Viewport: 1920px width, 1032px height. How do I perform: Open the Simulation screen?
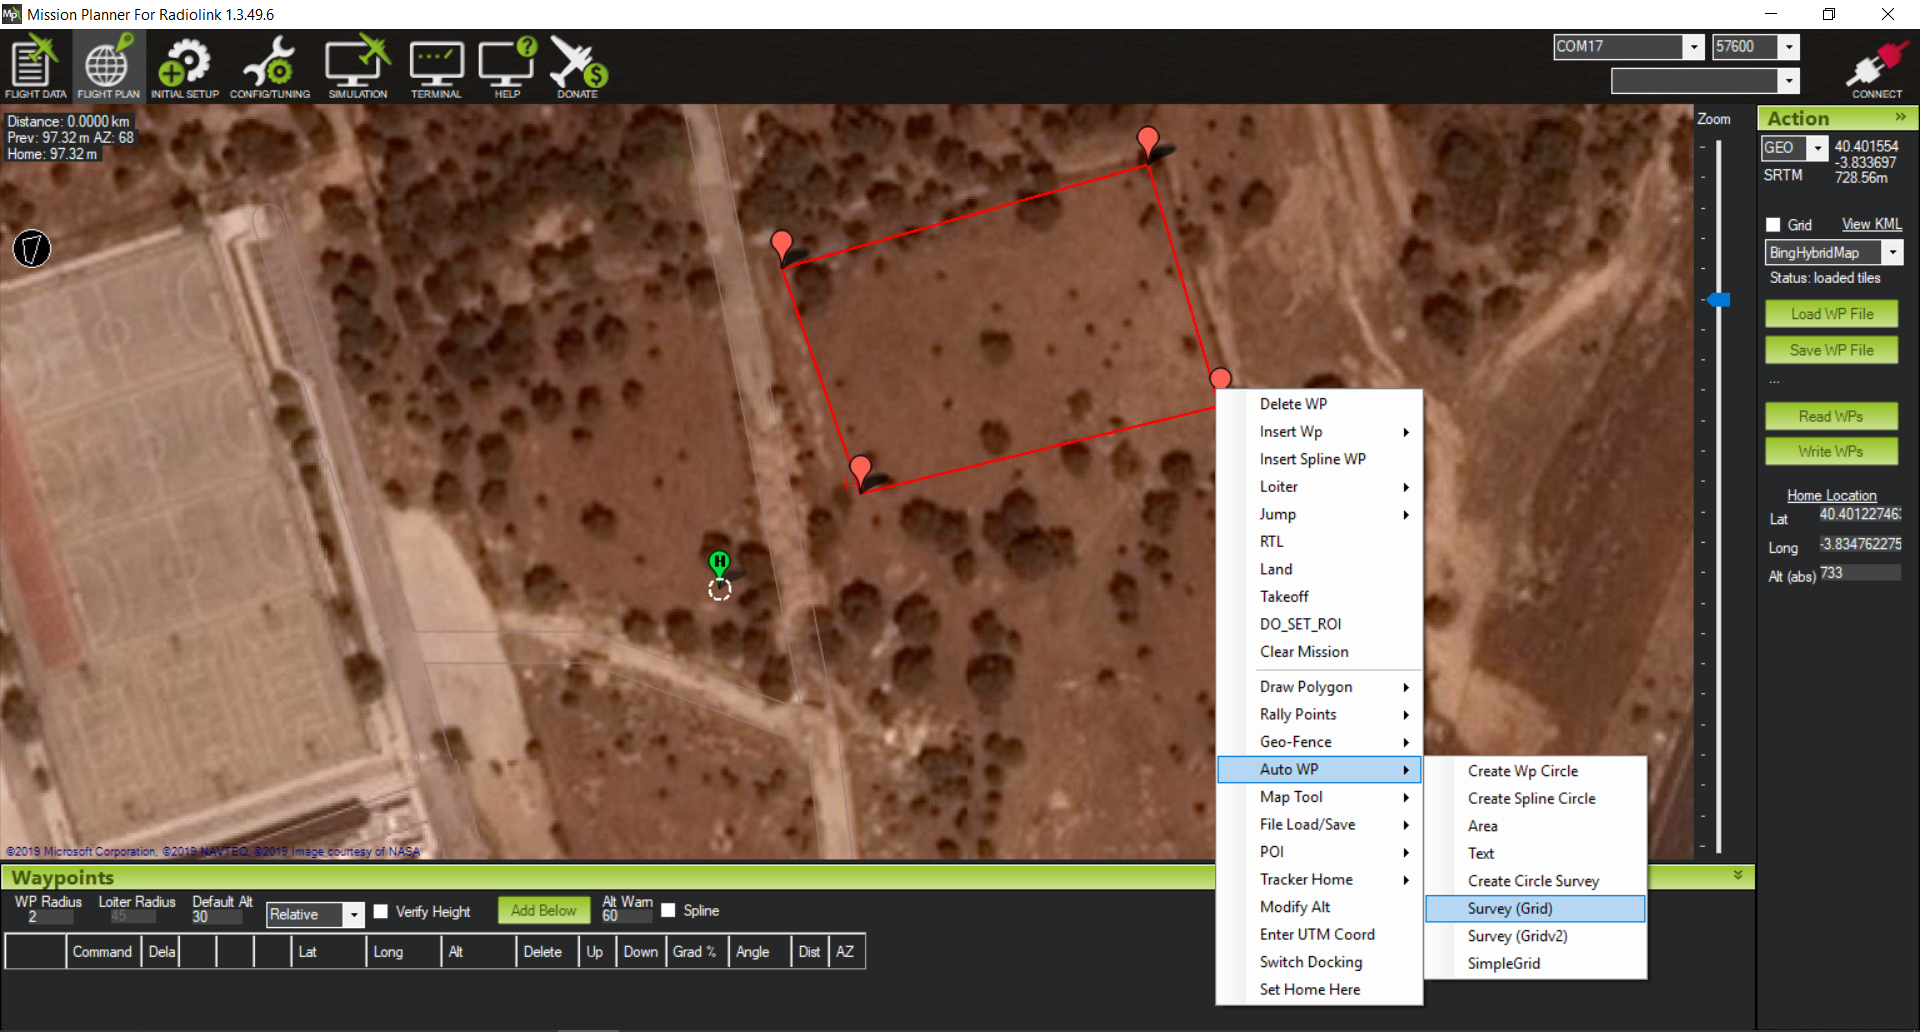(357, 67)
